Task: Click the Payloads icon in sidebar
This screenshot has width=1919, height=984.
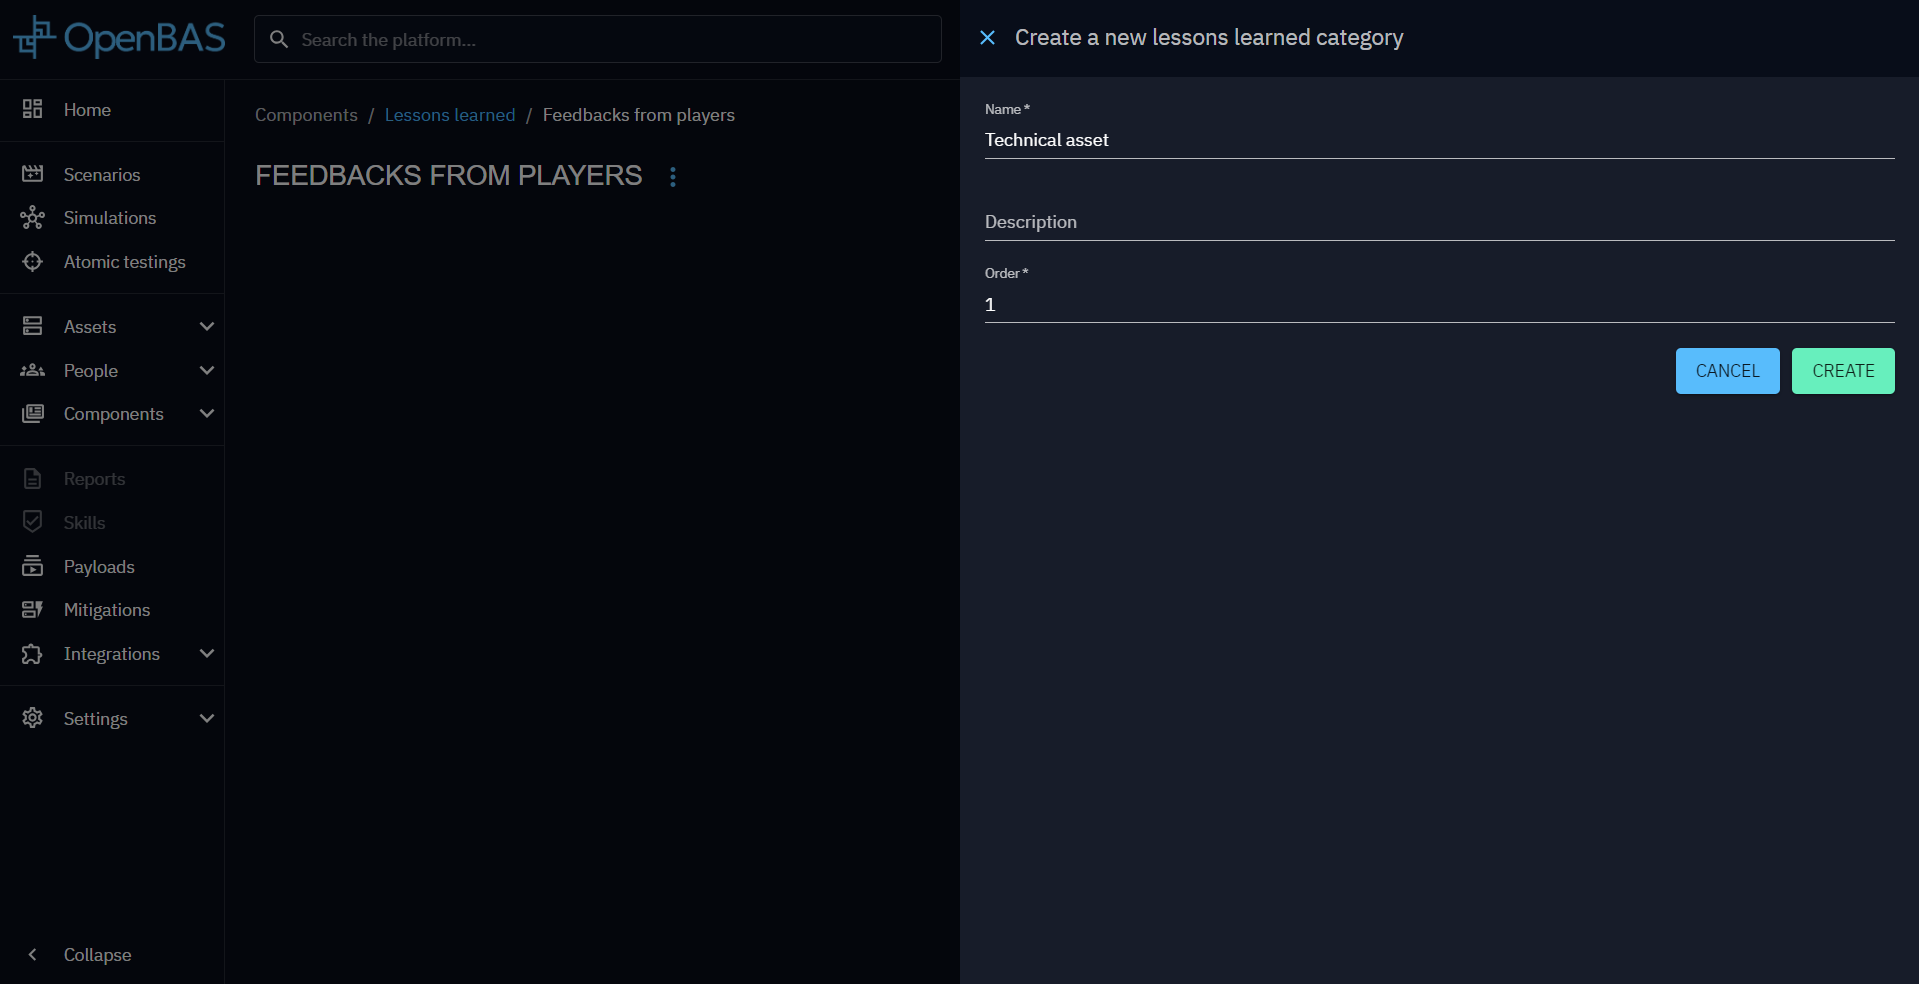Action: 33,566
